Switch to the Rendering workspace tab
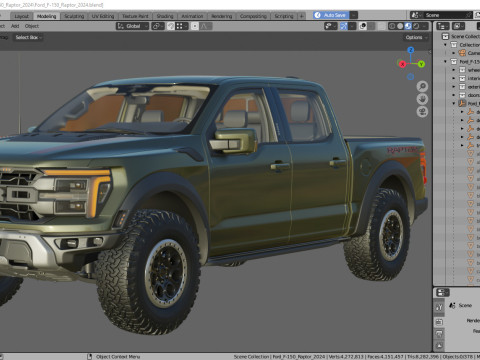Screen dimensions: 480x360 coord(221,16)
